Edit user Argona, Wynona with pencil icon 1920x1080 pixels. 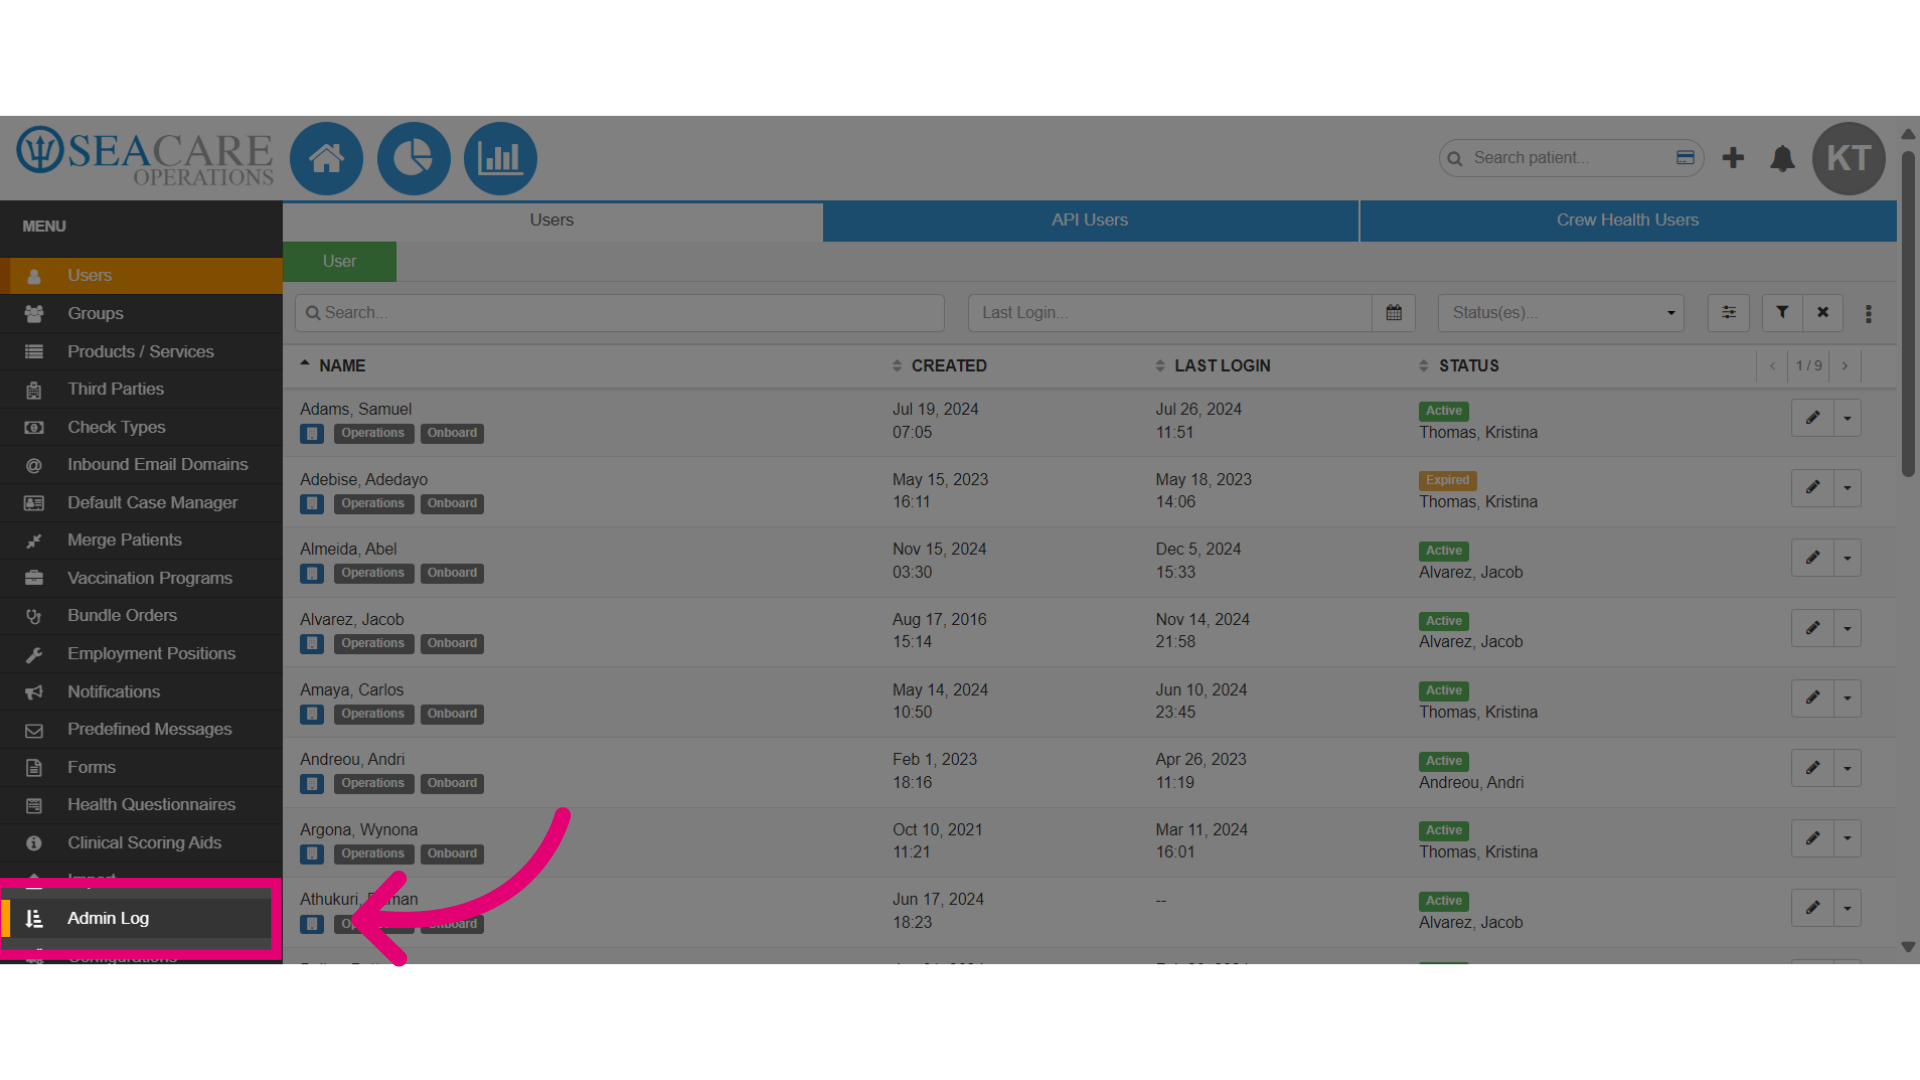1812,838
